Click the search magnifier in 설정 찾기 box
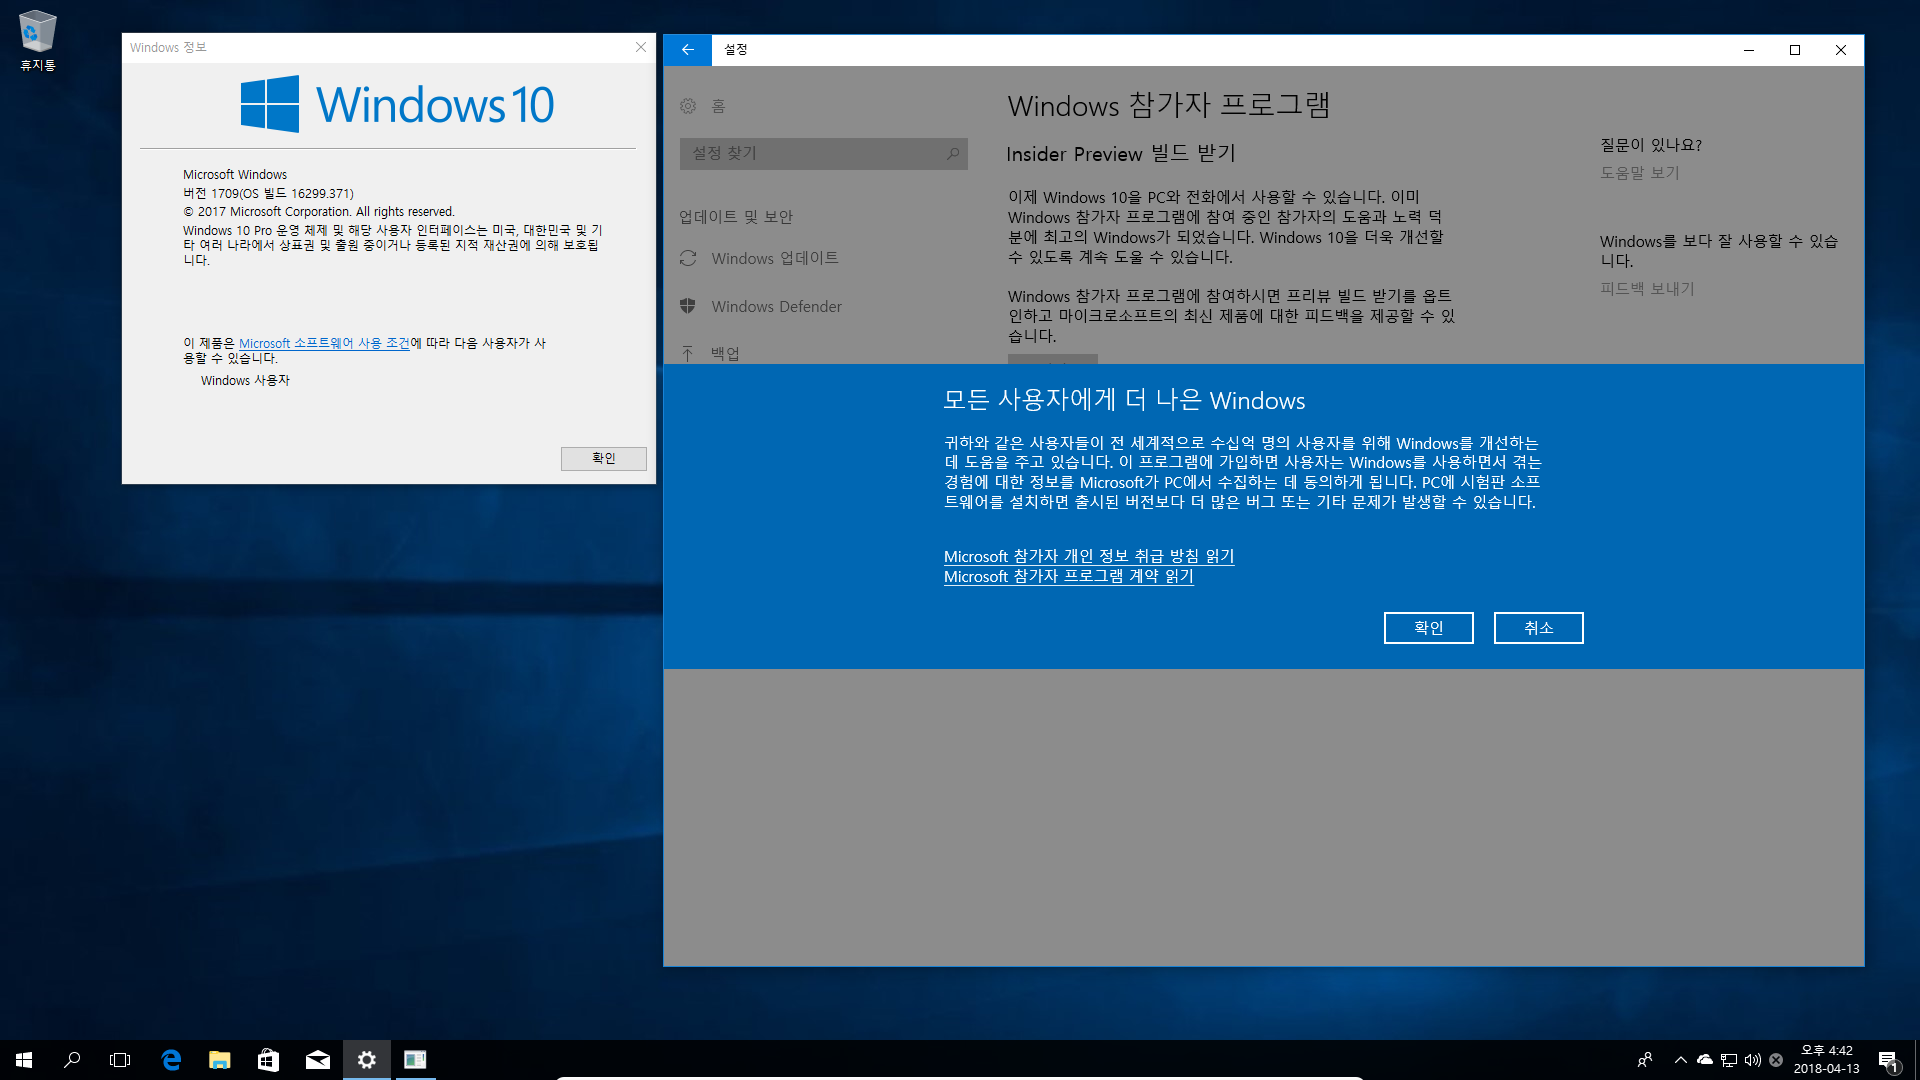1920x1080 pixels. (953, 153)
